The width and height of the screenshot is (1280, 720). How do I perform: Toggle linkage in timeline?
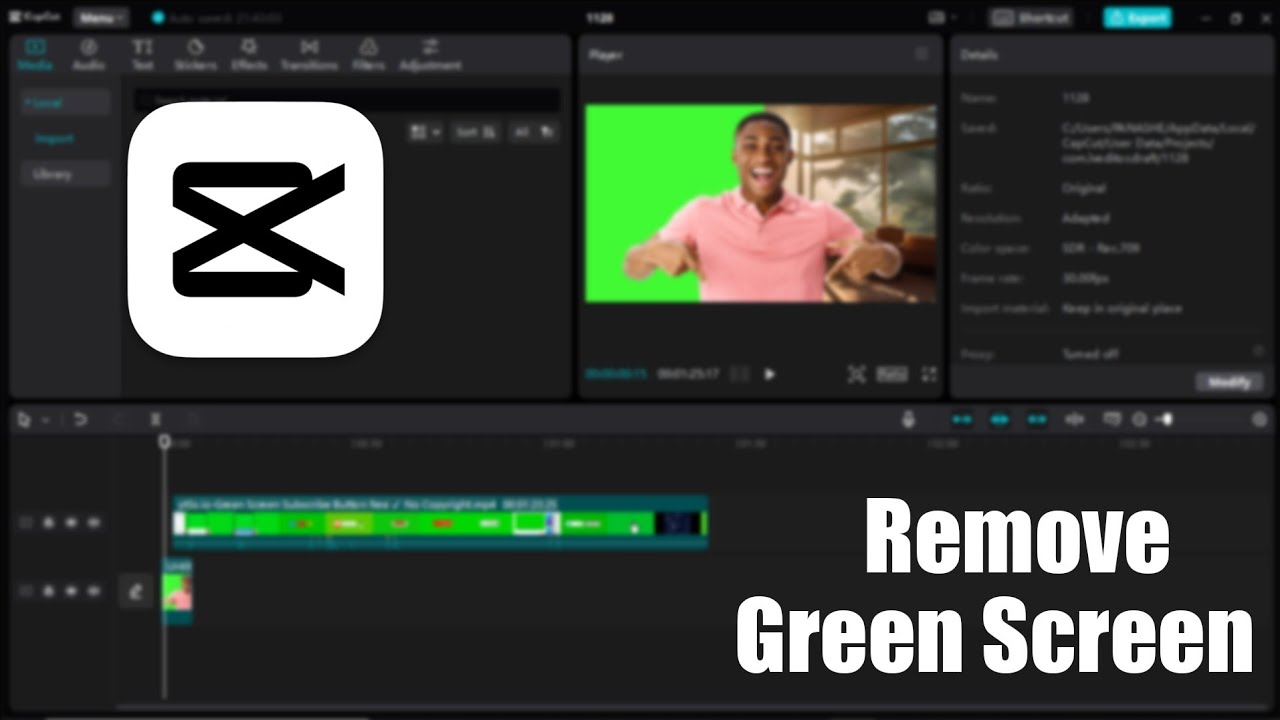click(x=1037, y=420)
